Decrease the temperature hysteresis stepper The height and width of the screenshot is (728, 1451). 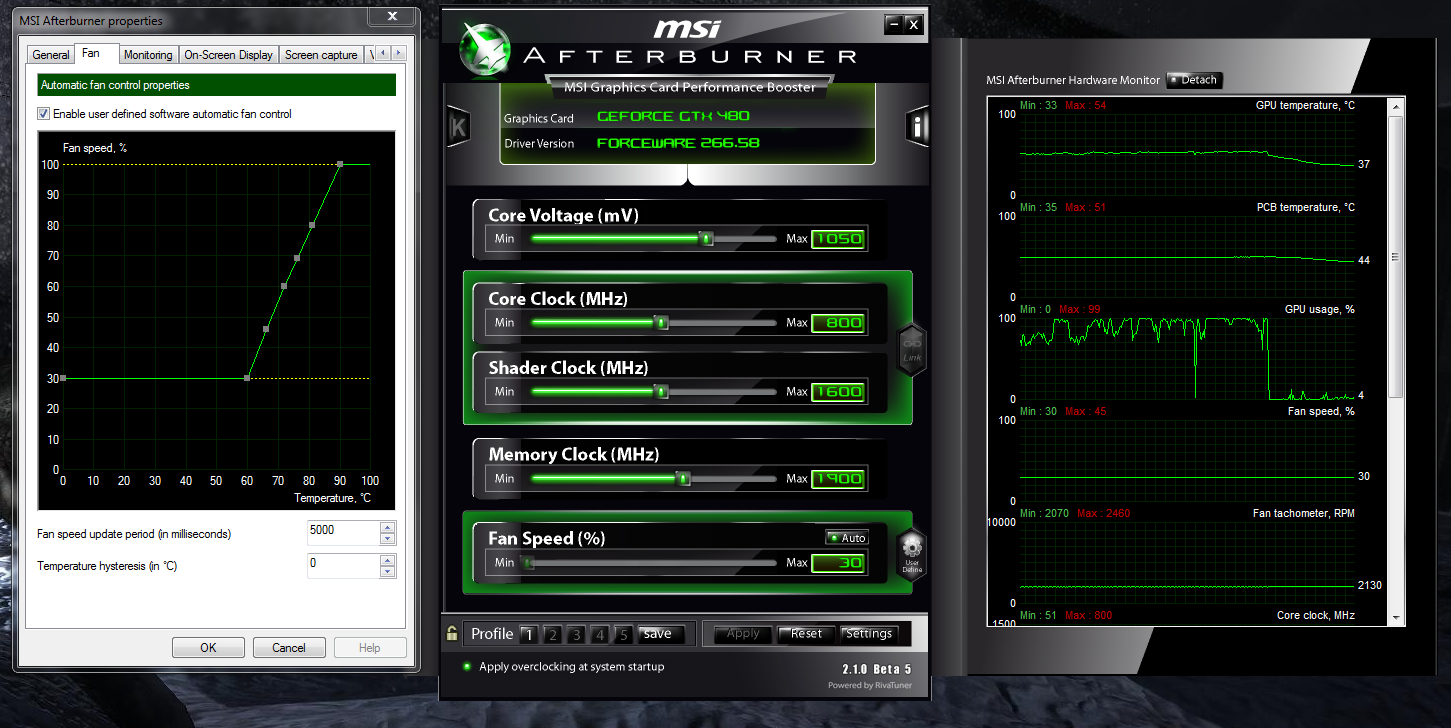(x=388, y=571)
